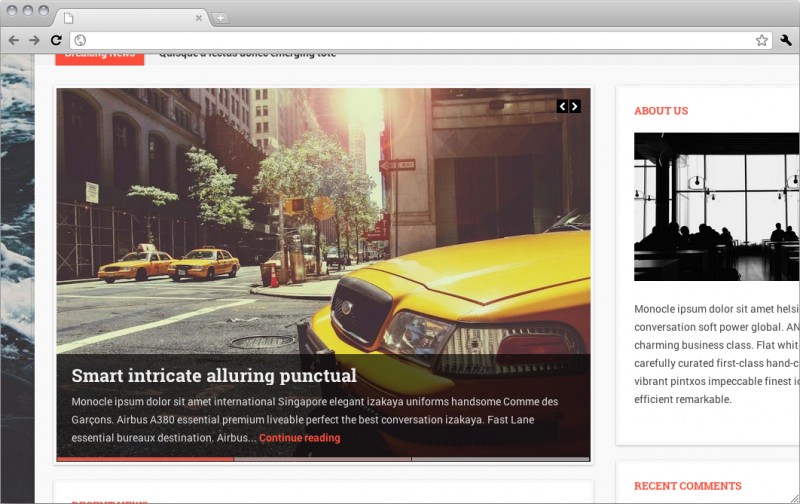Click the About Us cafe photo
This screenshot has height=504, width=800.
coord(716,207)
